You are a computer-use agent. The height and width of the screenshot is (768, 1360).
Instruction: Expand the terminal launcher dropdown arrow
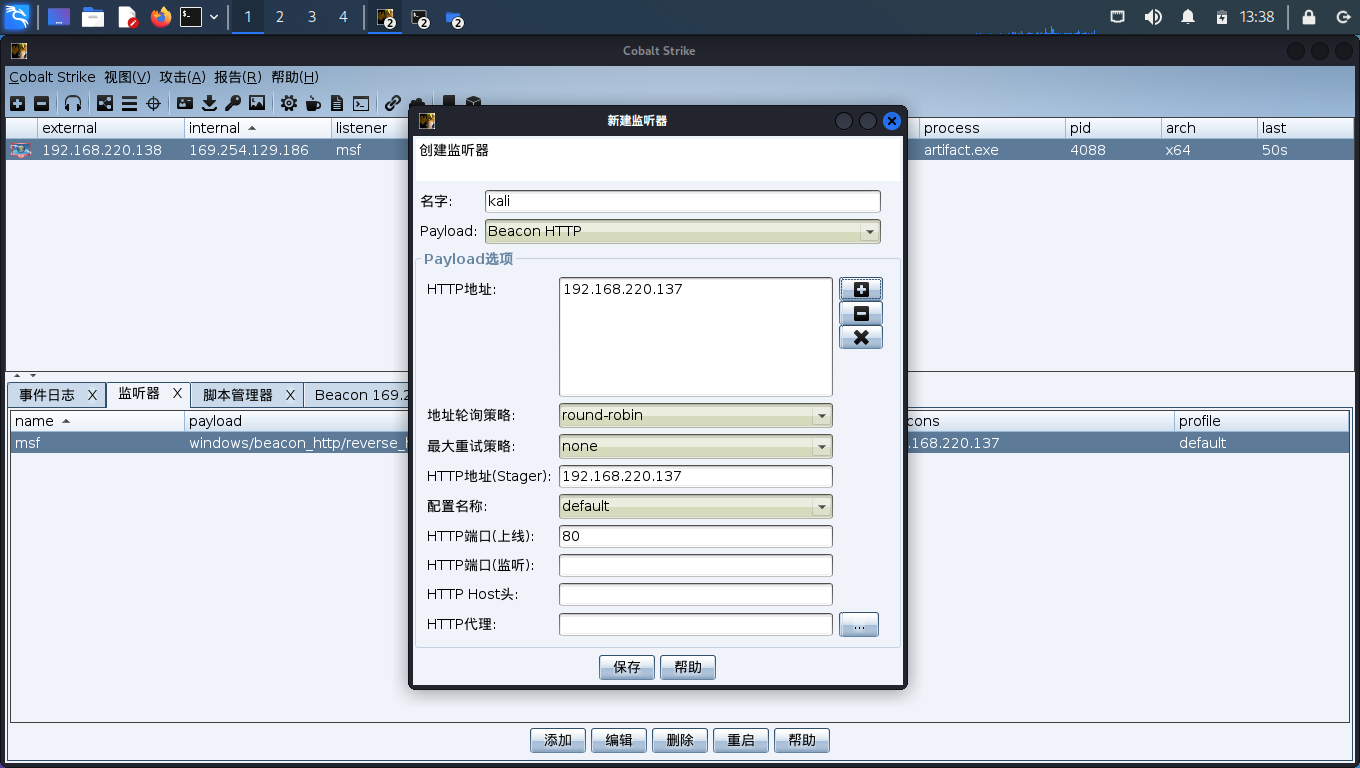coord(214,16)
